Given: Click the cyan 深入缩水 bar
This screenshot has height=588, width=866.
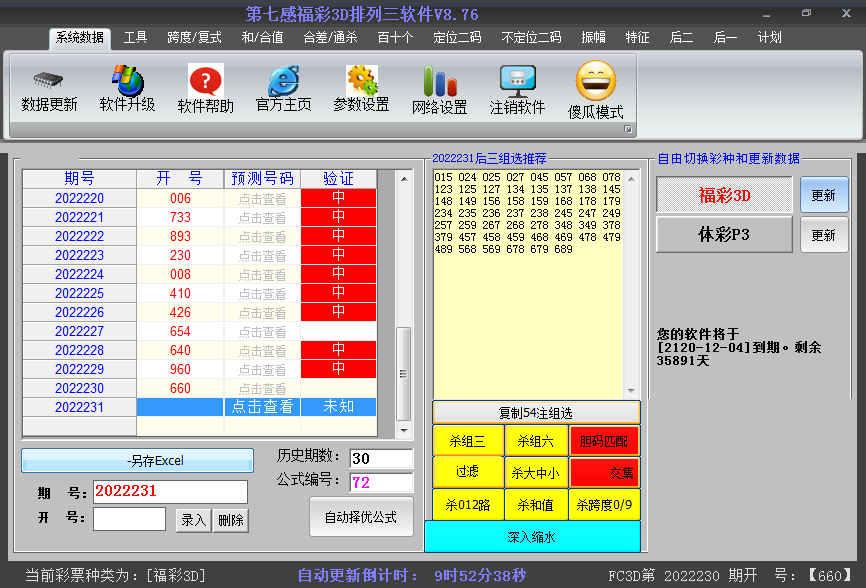Looking at the screenshot, I should click(x=532, y=536).
